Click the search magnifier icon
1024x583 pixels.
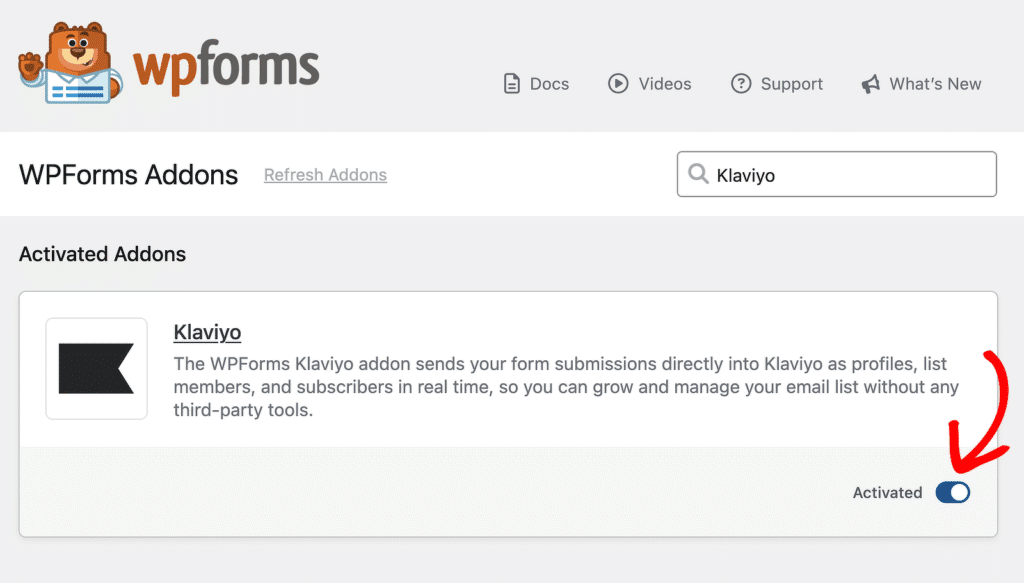698,174
